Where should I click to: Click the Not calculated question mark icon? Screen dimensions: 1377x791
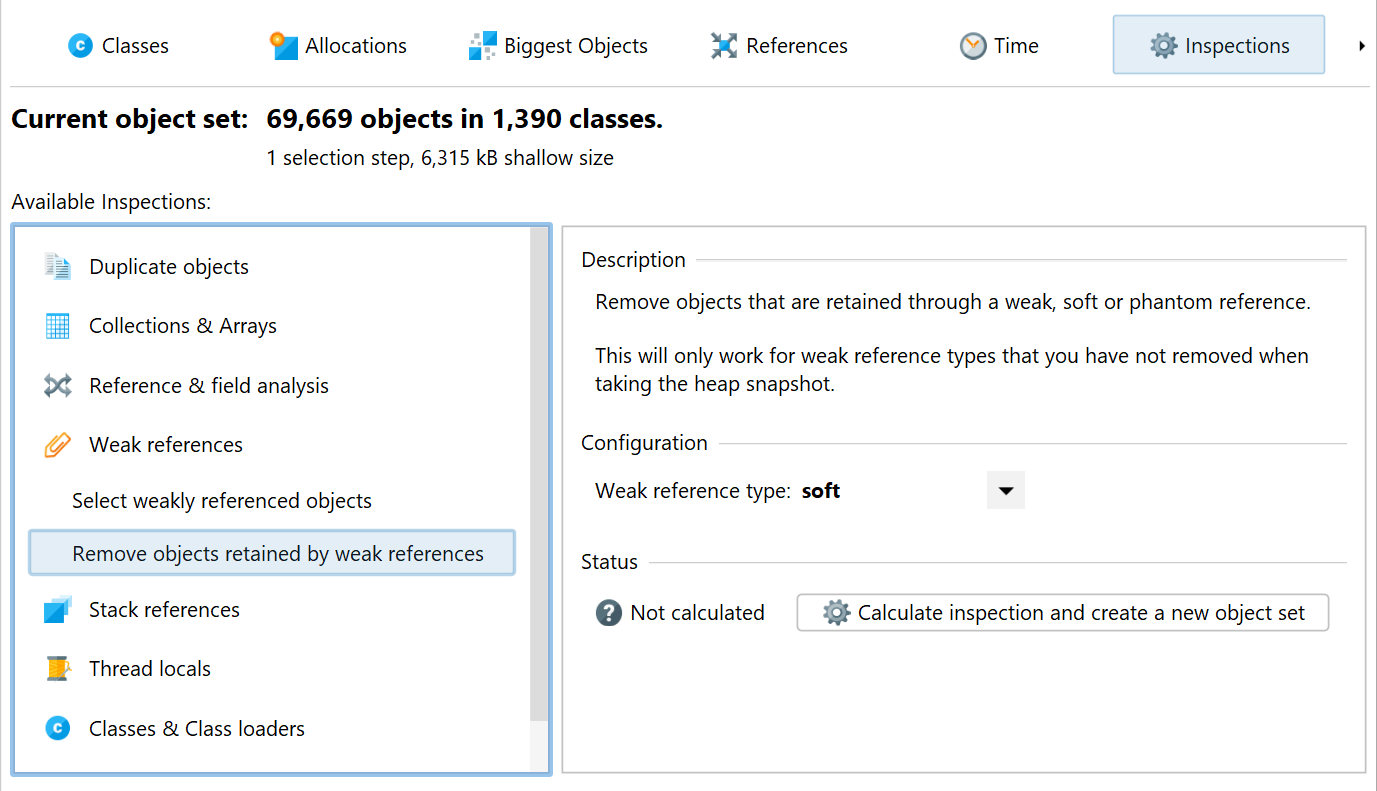pos(609,613)
